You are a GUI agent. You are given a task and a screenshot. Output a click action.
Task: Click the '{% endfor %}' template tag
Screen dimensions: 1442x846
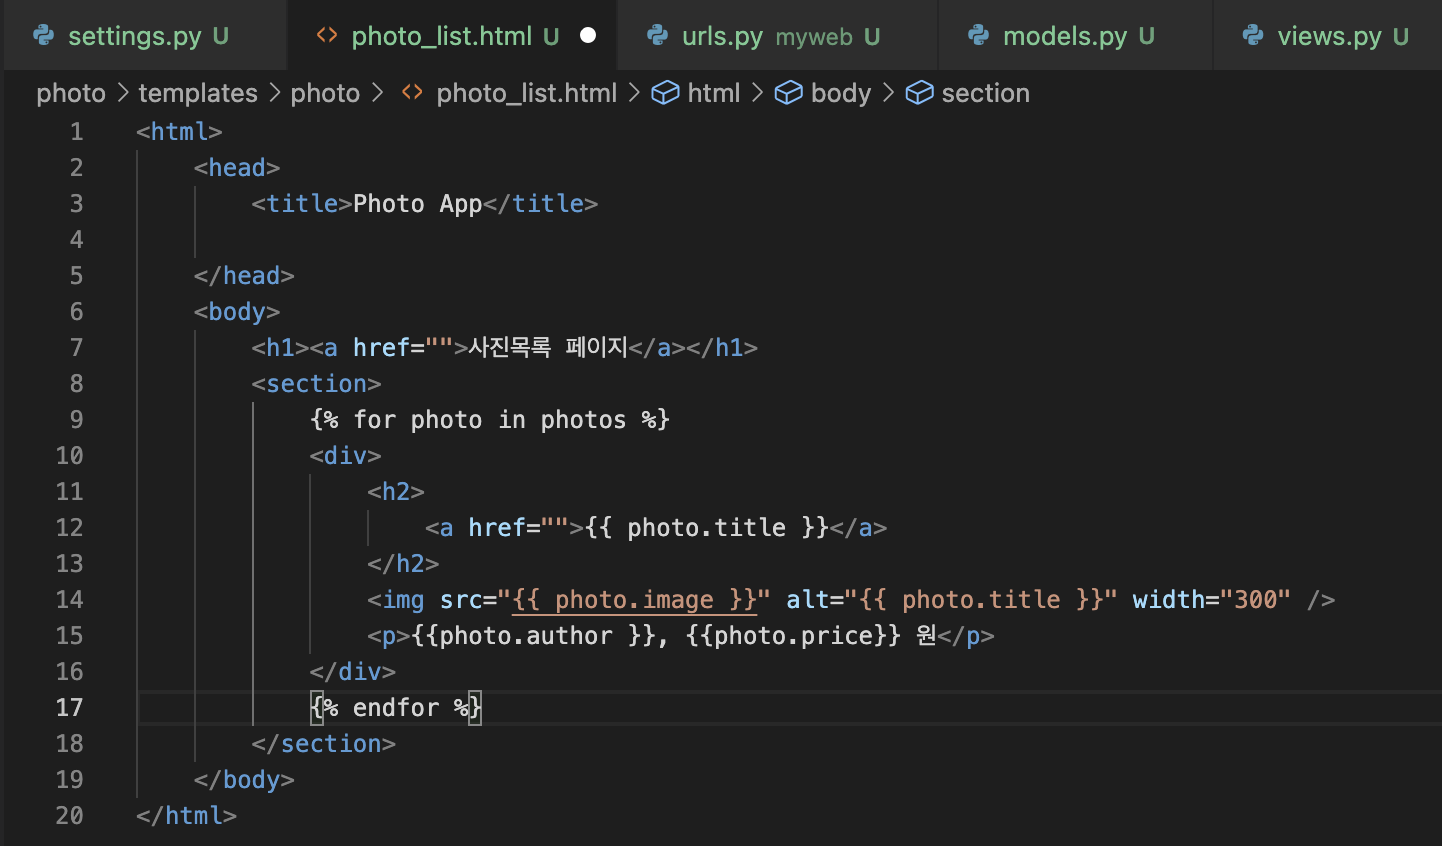(396, 708)
